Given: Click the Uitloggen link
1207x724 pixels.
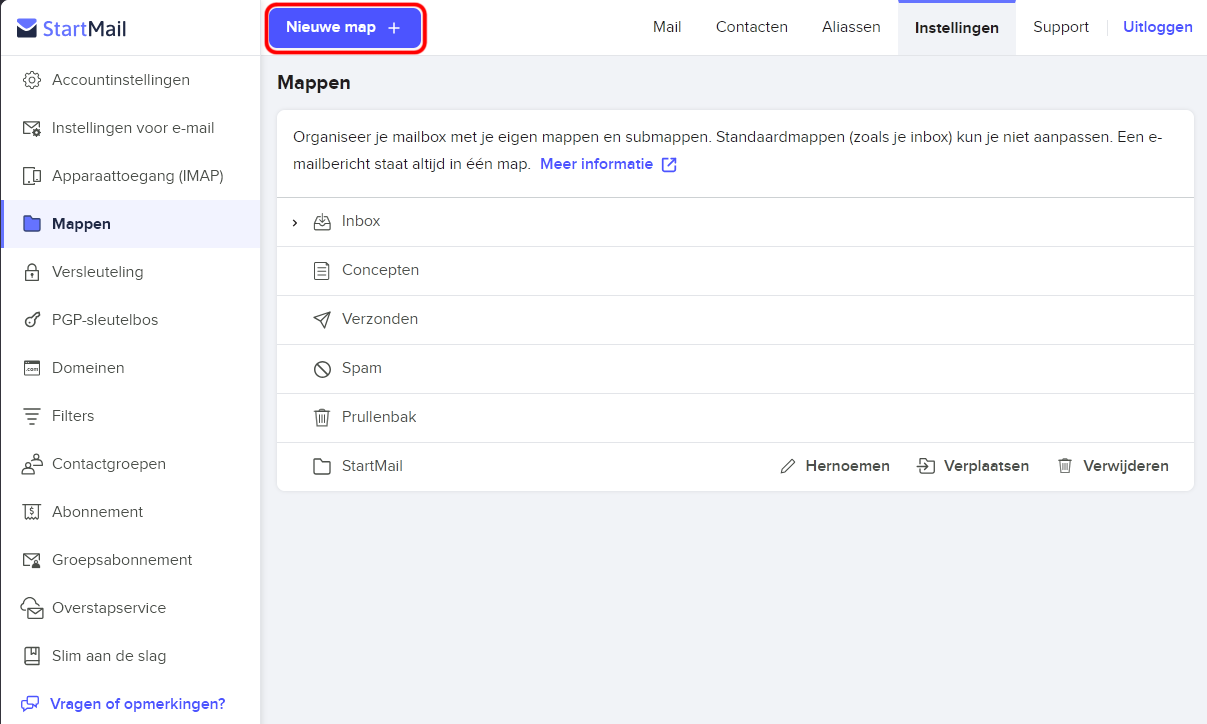Looking at the screenshot, I should tap(1158, 27).
